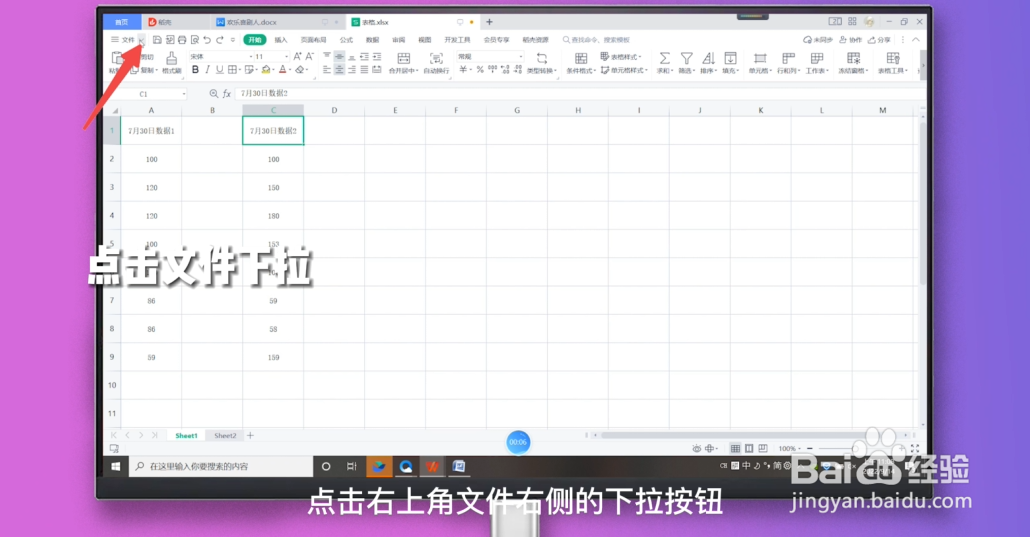Click the Windows taskbar search box
1030x537 pixels.
(221, 467)
